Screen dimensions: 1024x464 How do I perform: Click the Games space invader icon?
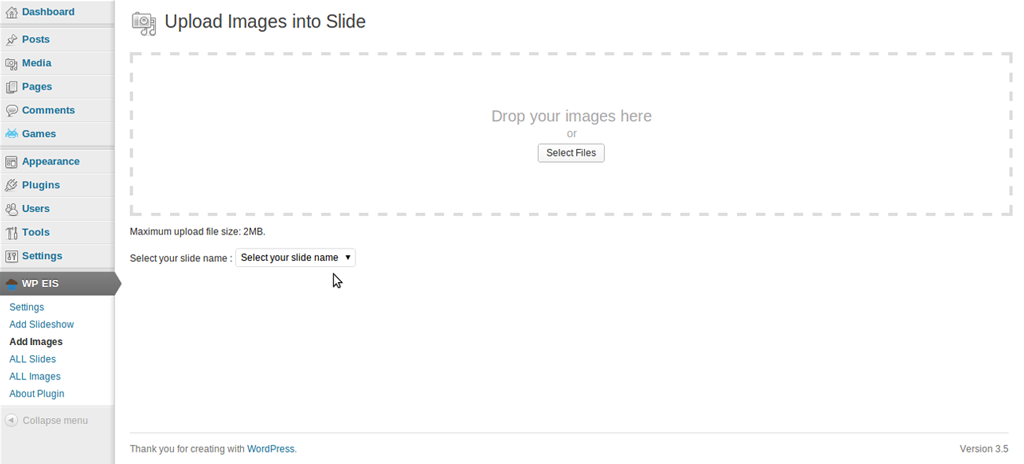(11, 134)
